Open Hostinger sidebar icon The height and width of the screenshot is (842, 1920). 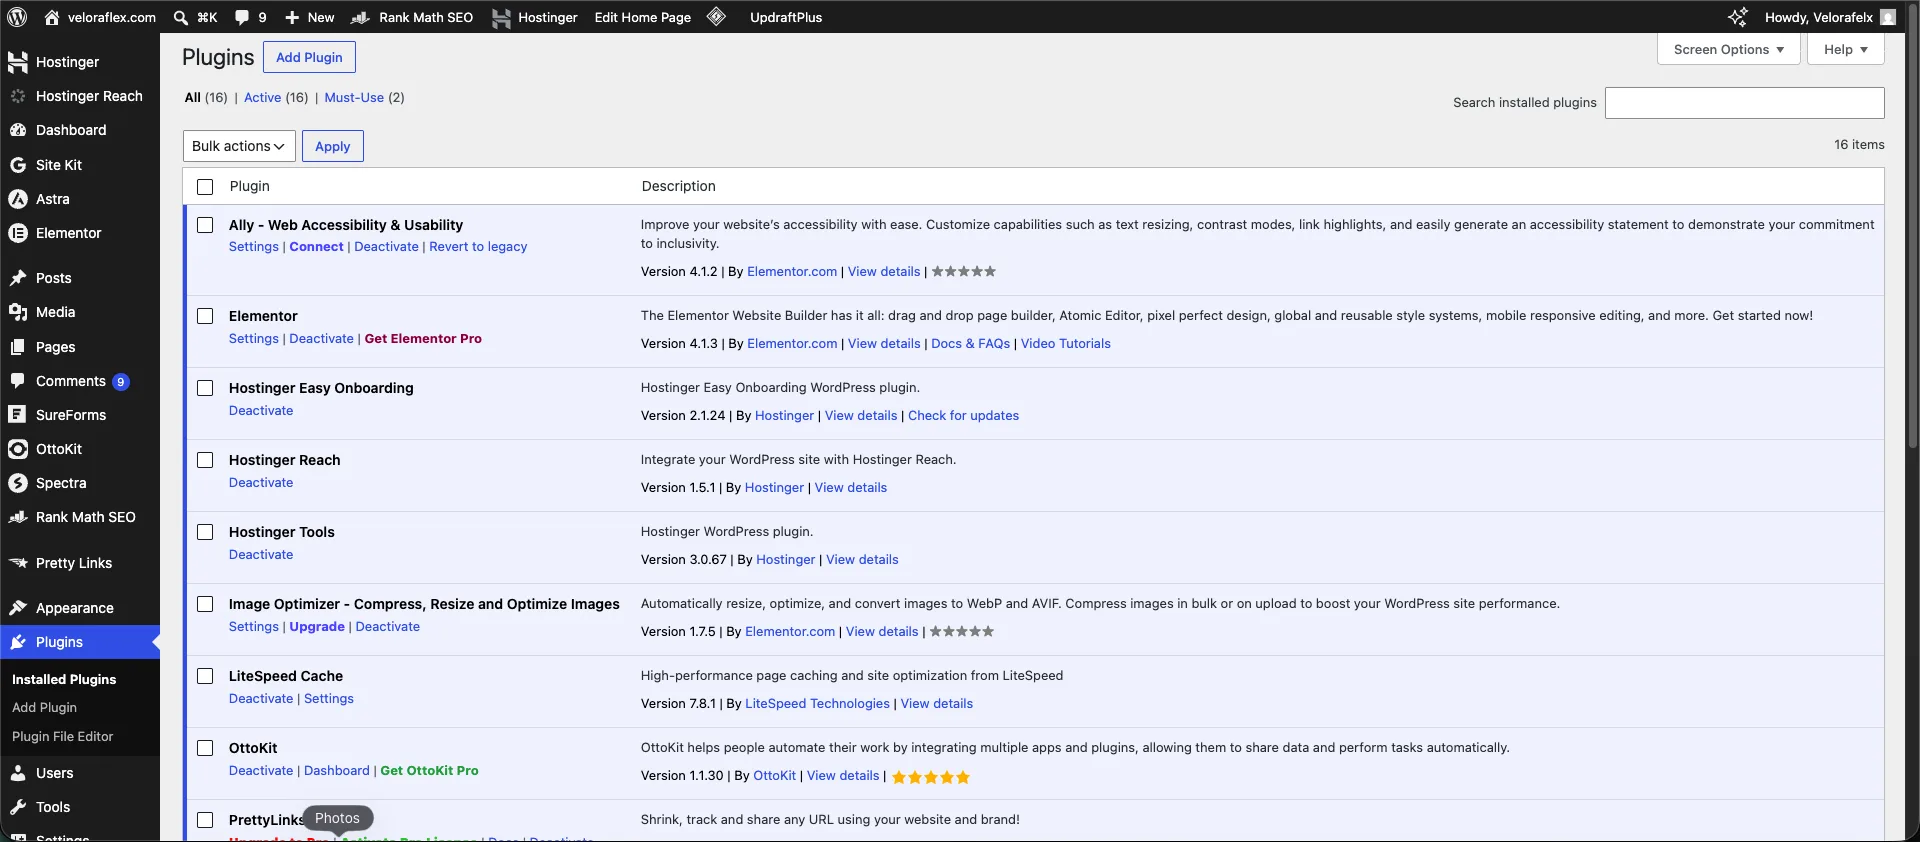[17, 62]
